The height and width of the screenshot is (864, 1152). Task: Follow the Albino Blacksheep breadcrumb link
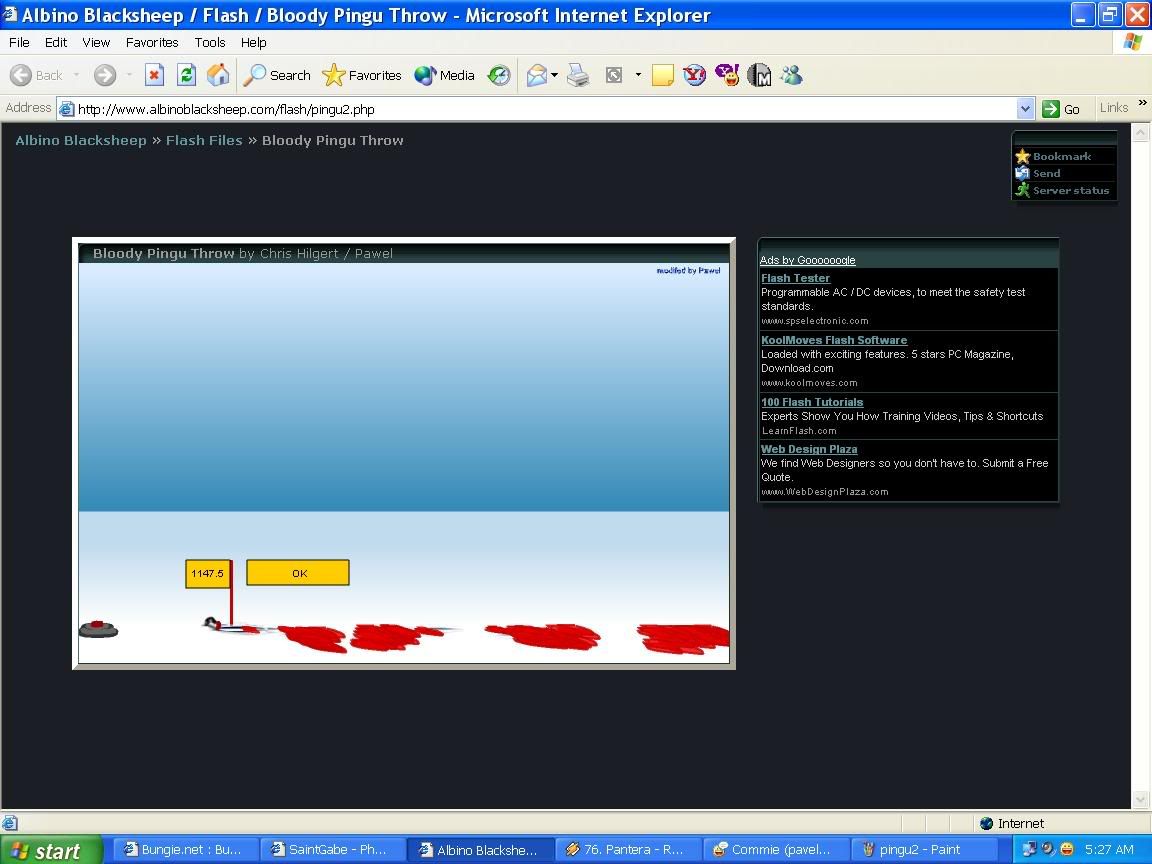tap(81, 140)
